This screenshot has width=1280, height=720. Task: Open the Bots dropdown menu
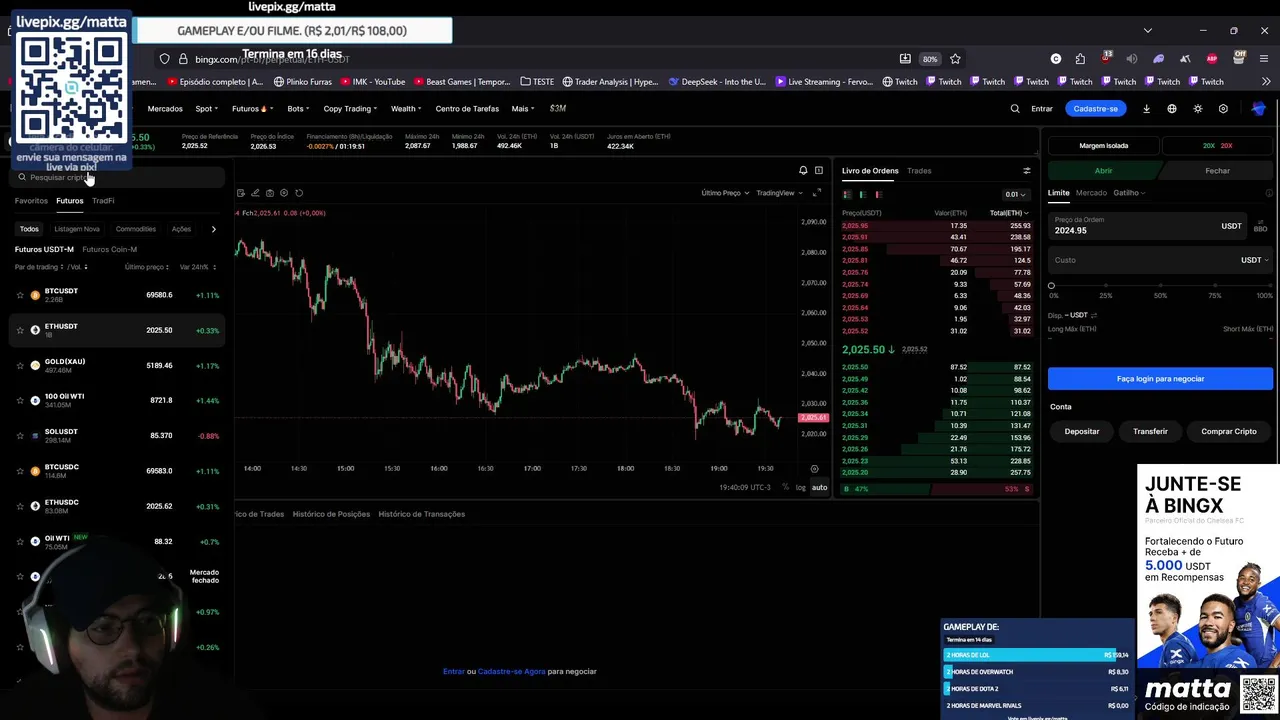click(298, 109)
